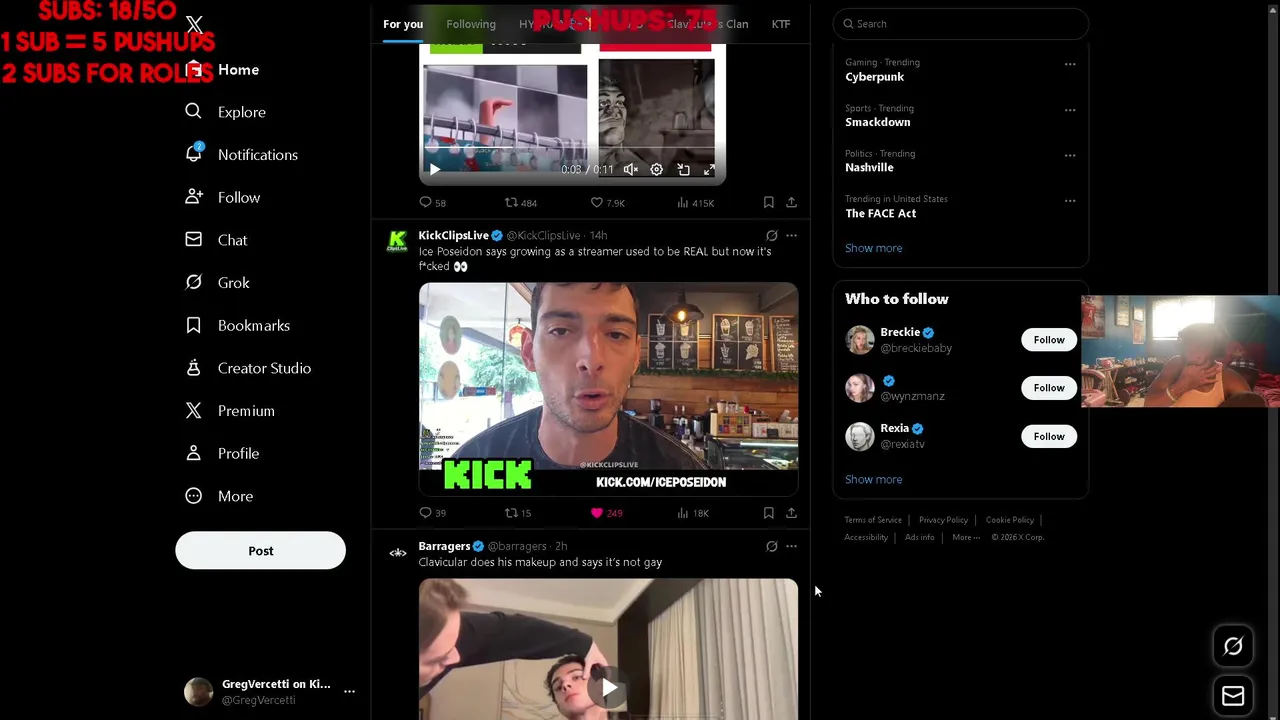Repost the post with 484 reposts
Viewport: 1280px width, 720px height.
(521, 203)
